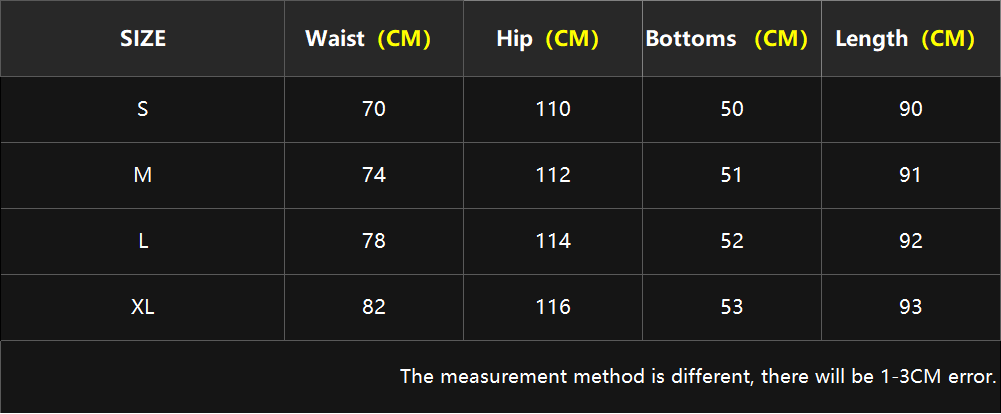Click hip value 110 in S row
The height and width of the screenshot is (414, 1001).
click(x=553, y=110)
